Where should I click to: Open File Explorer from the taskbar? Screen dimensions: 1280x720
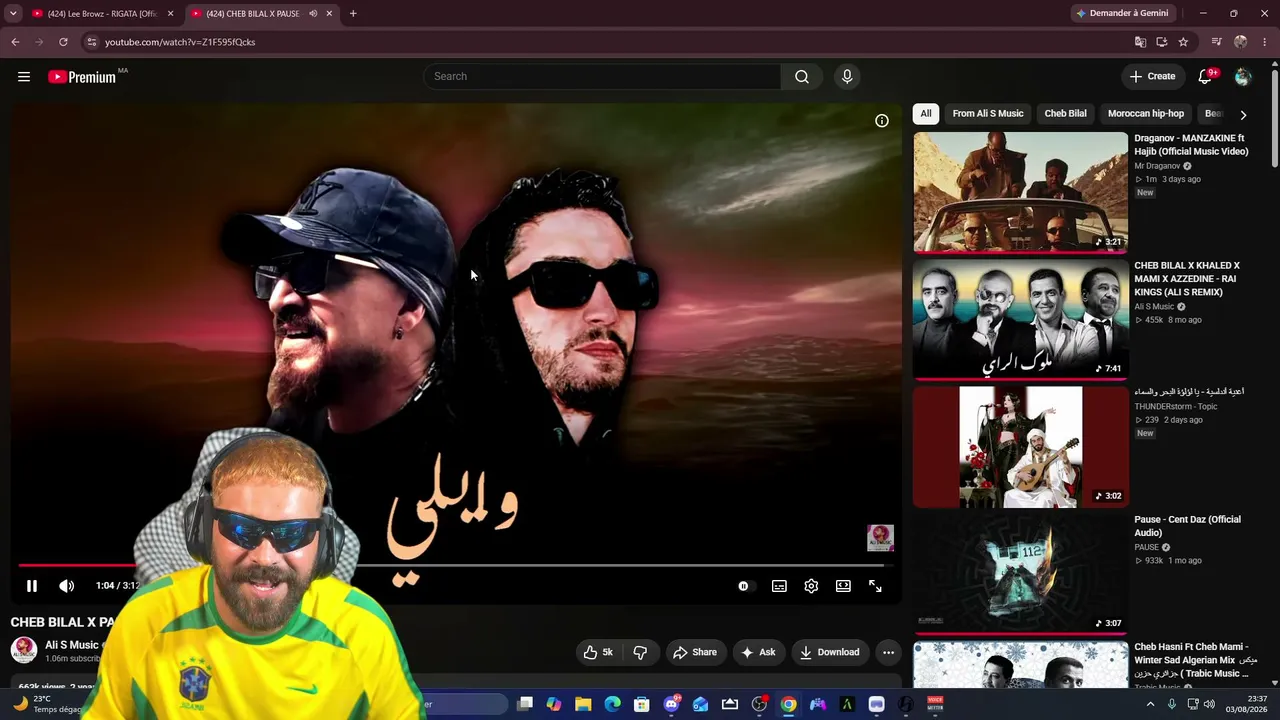click(583, 704)
